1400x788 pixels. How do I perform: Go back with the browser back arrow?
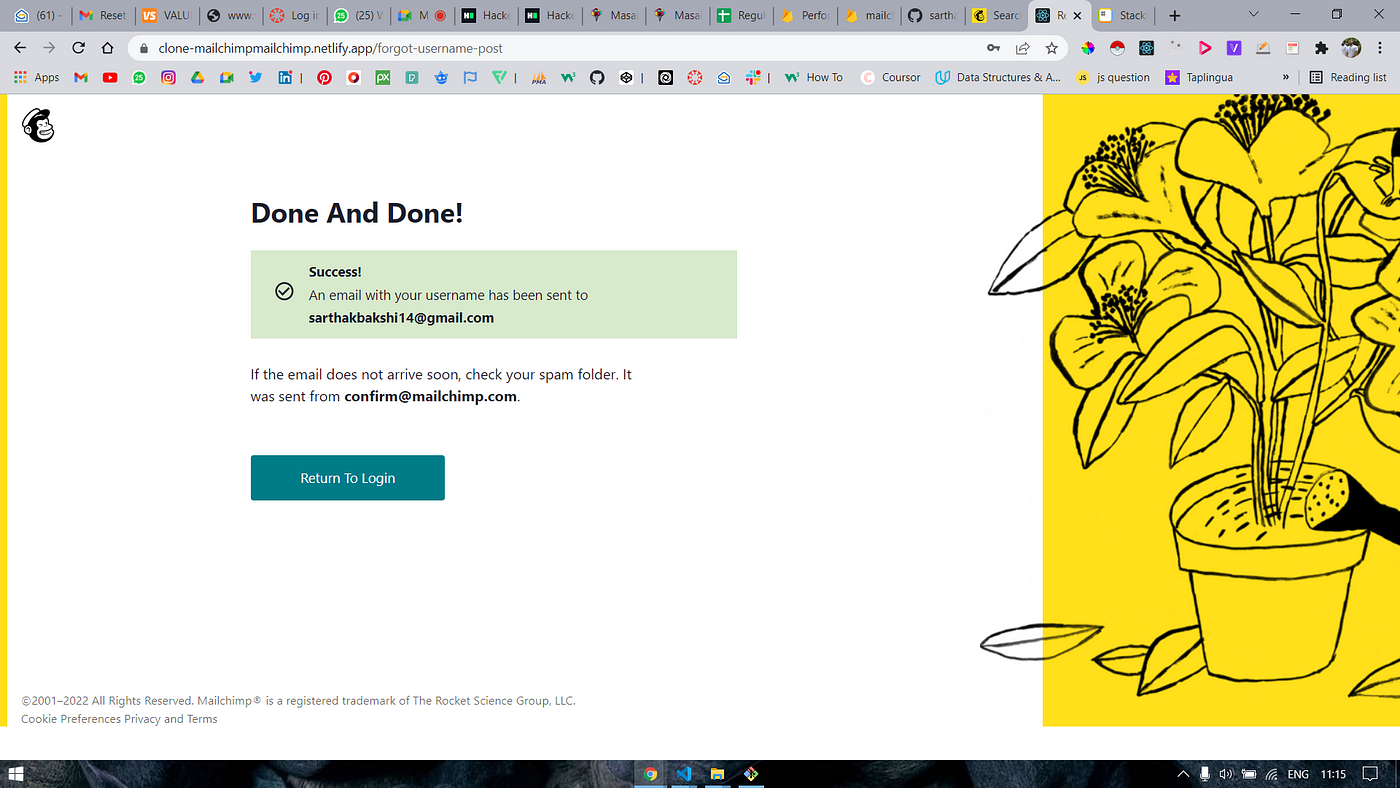(x=20, y=48)
